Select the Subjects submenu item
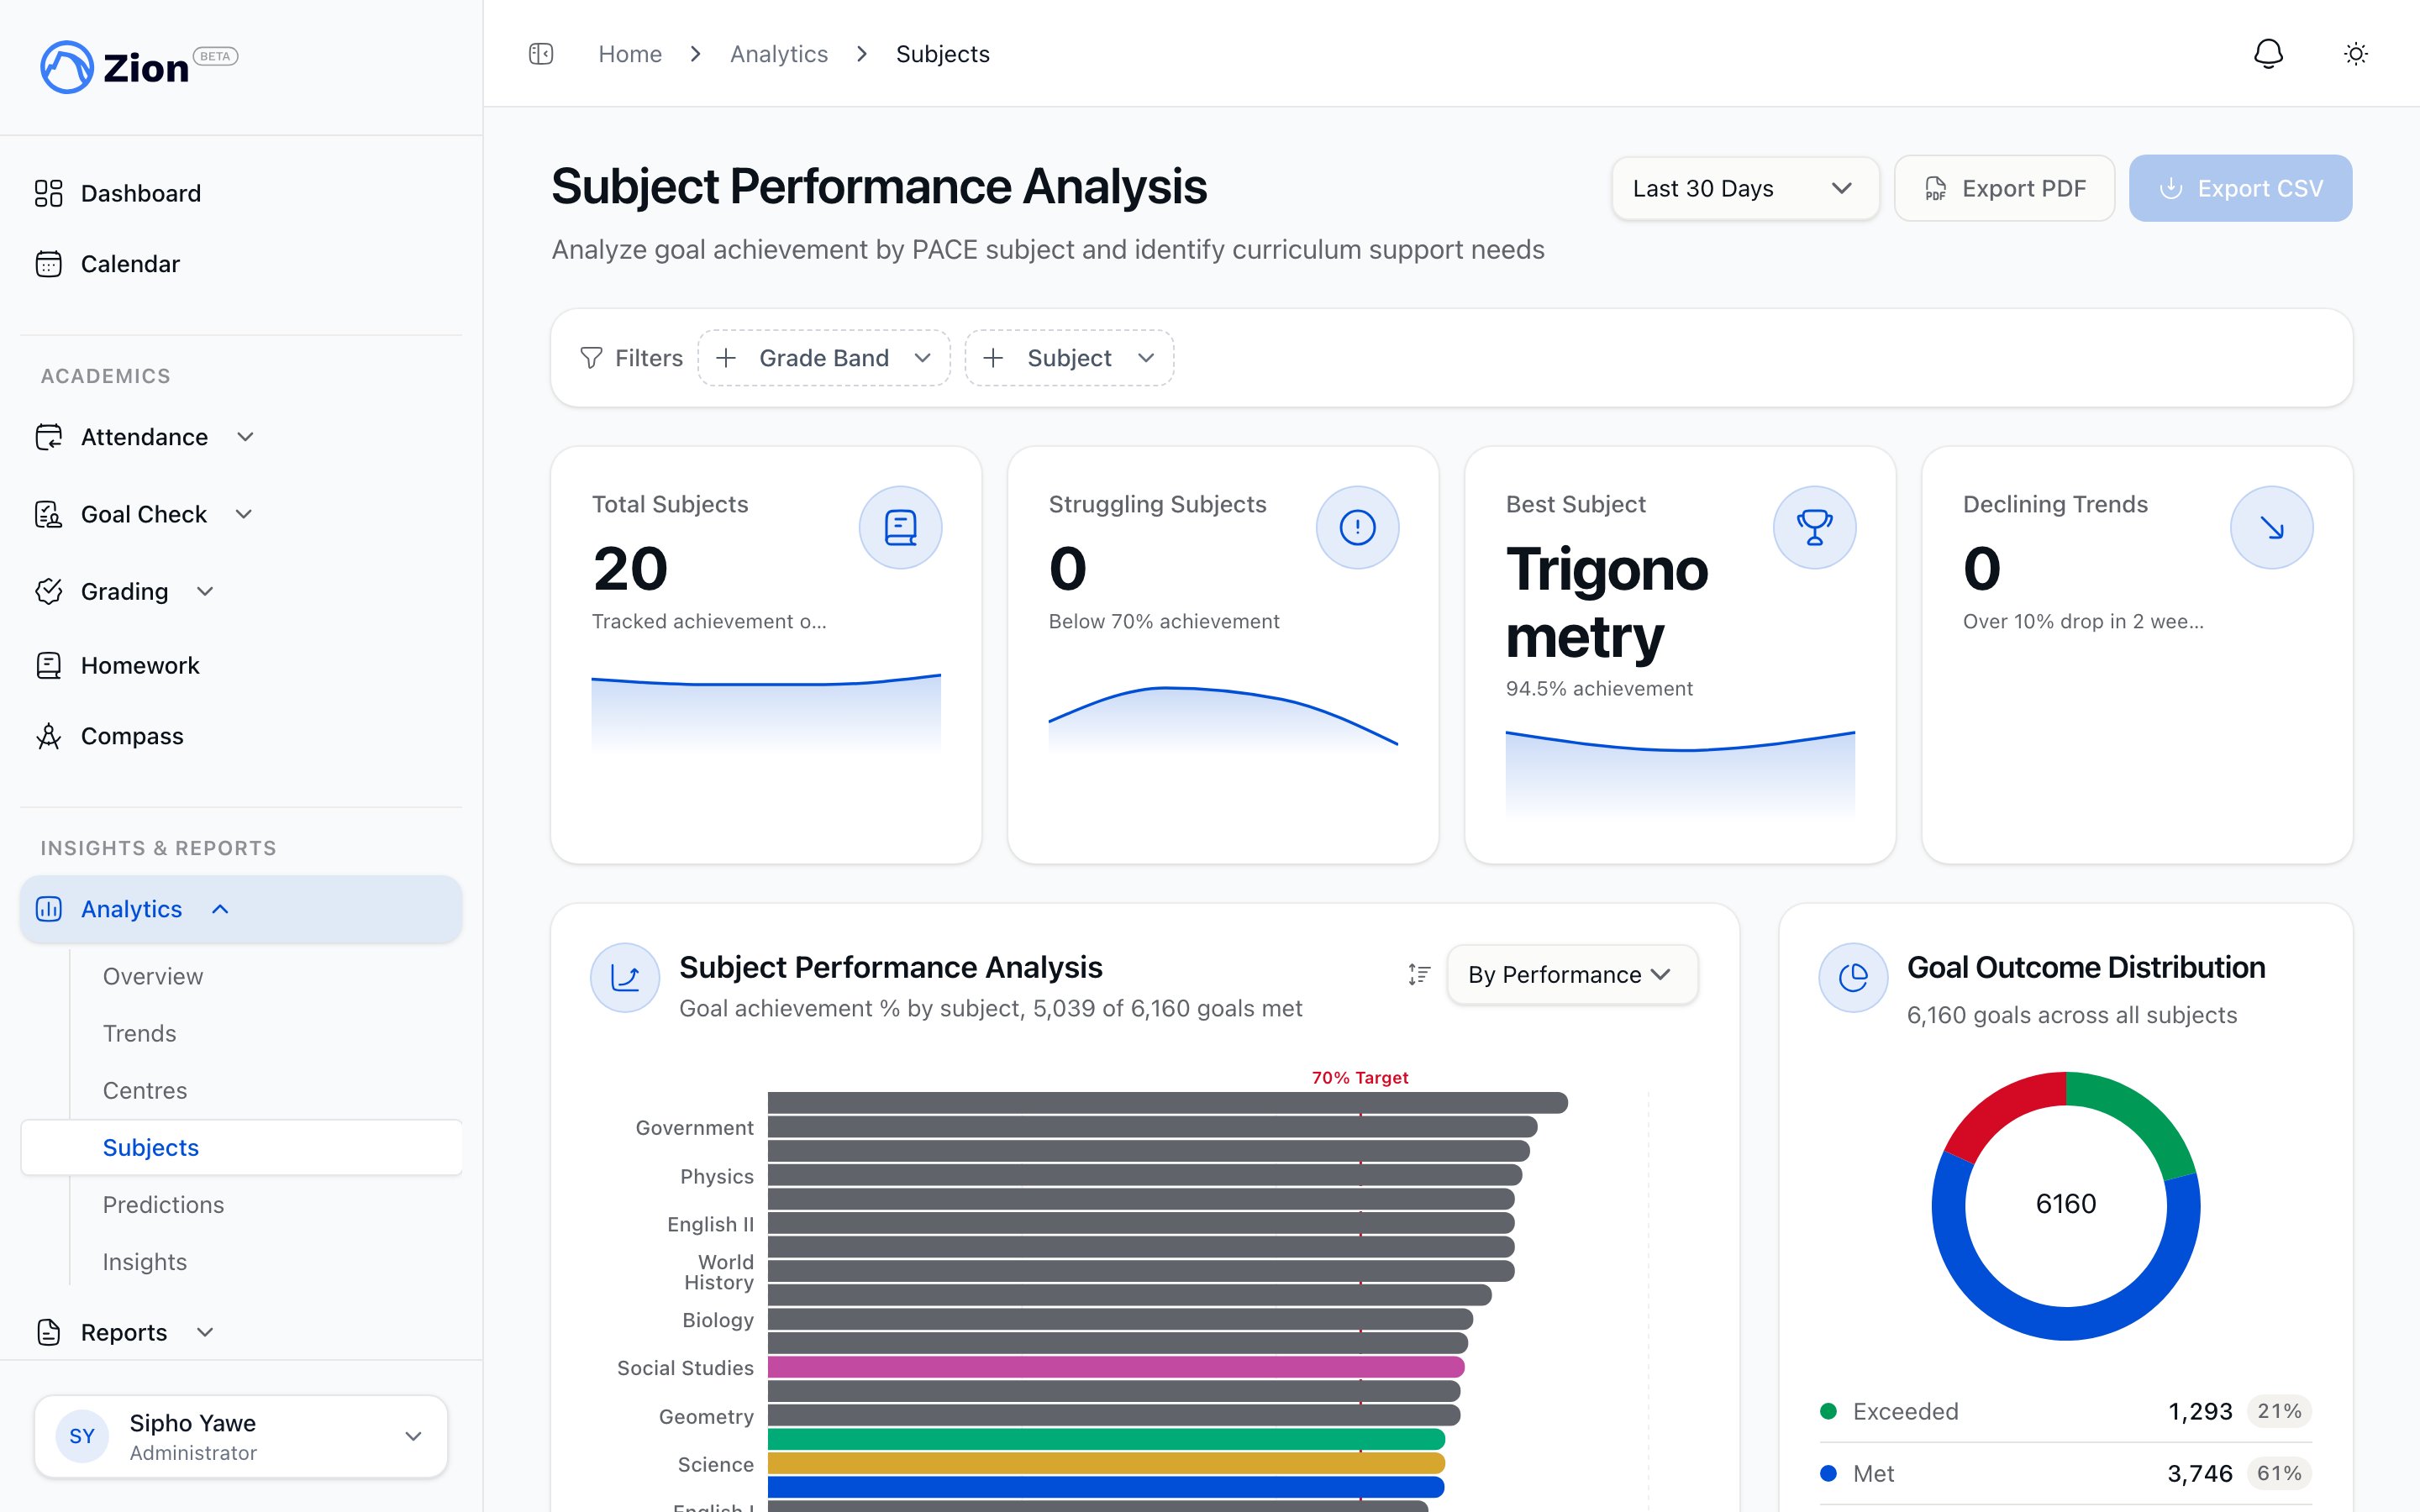Image resolution: width=2420 pixels, height=1512 pixels. pyautogui.click(x=241, y=1147)
